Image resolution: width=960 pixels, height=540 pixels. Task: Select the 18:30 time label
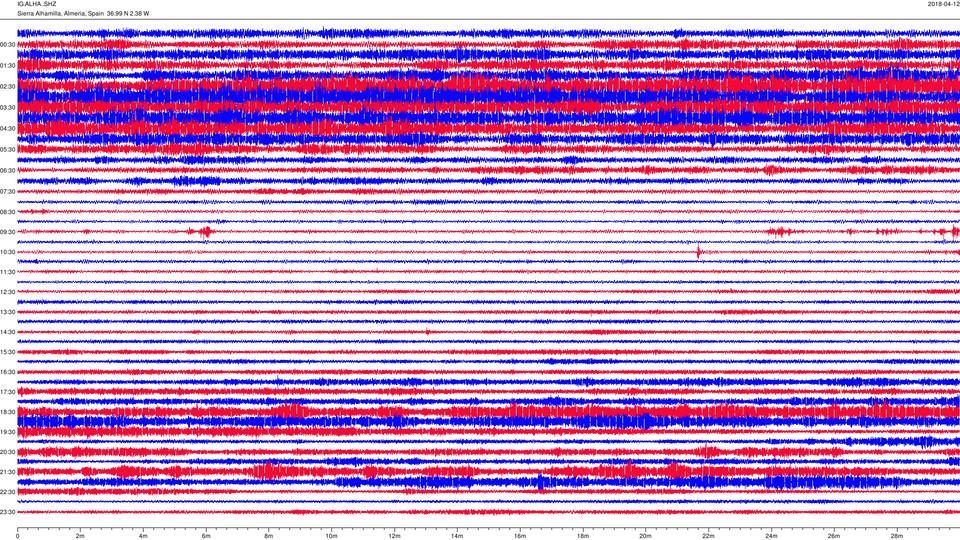pyautogui.click(x=7, y=412)
